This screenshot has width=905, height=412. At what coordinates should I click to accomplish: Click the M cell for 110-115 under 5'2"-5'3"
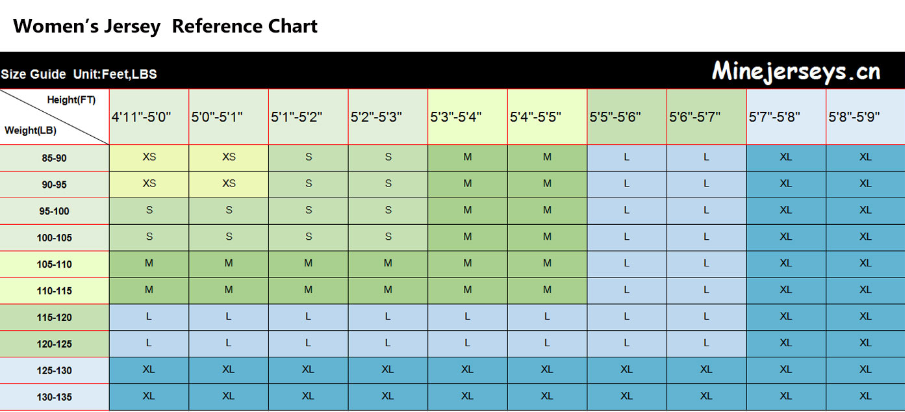388,290
